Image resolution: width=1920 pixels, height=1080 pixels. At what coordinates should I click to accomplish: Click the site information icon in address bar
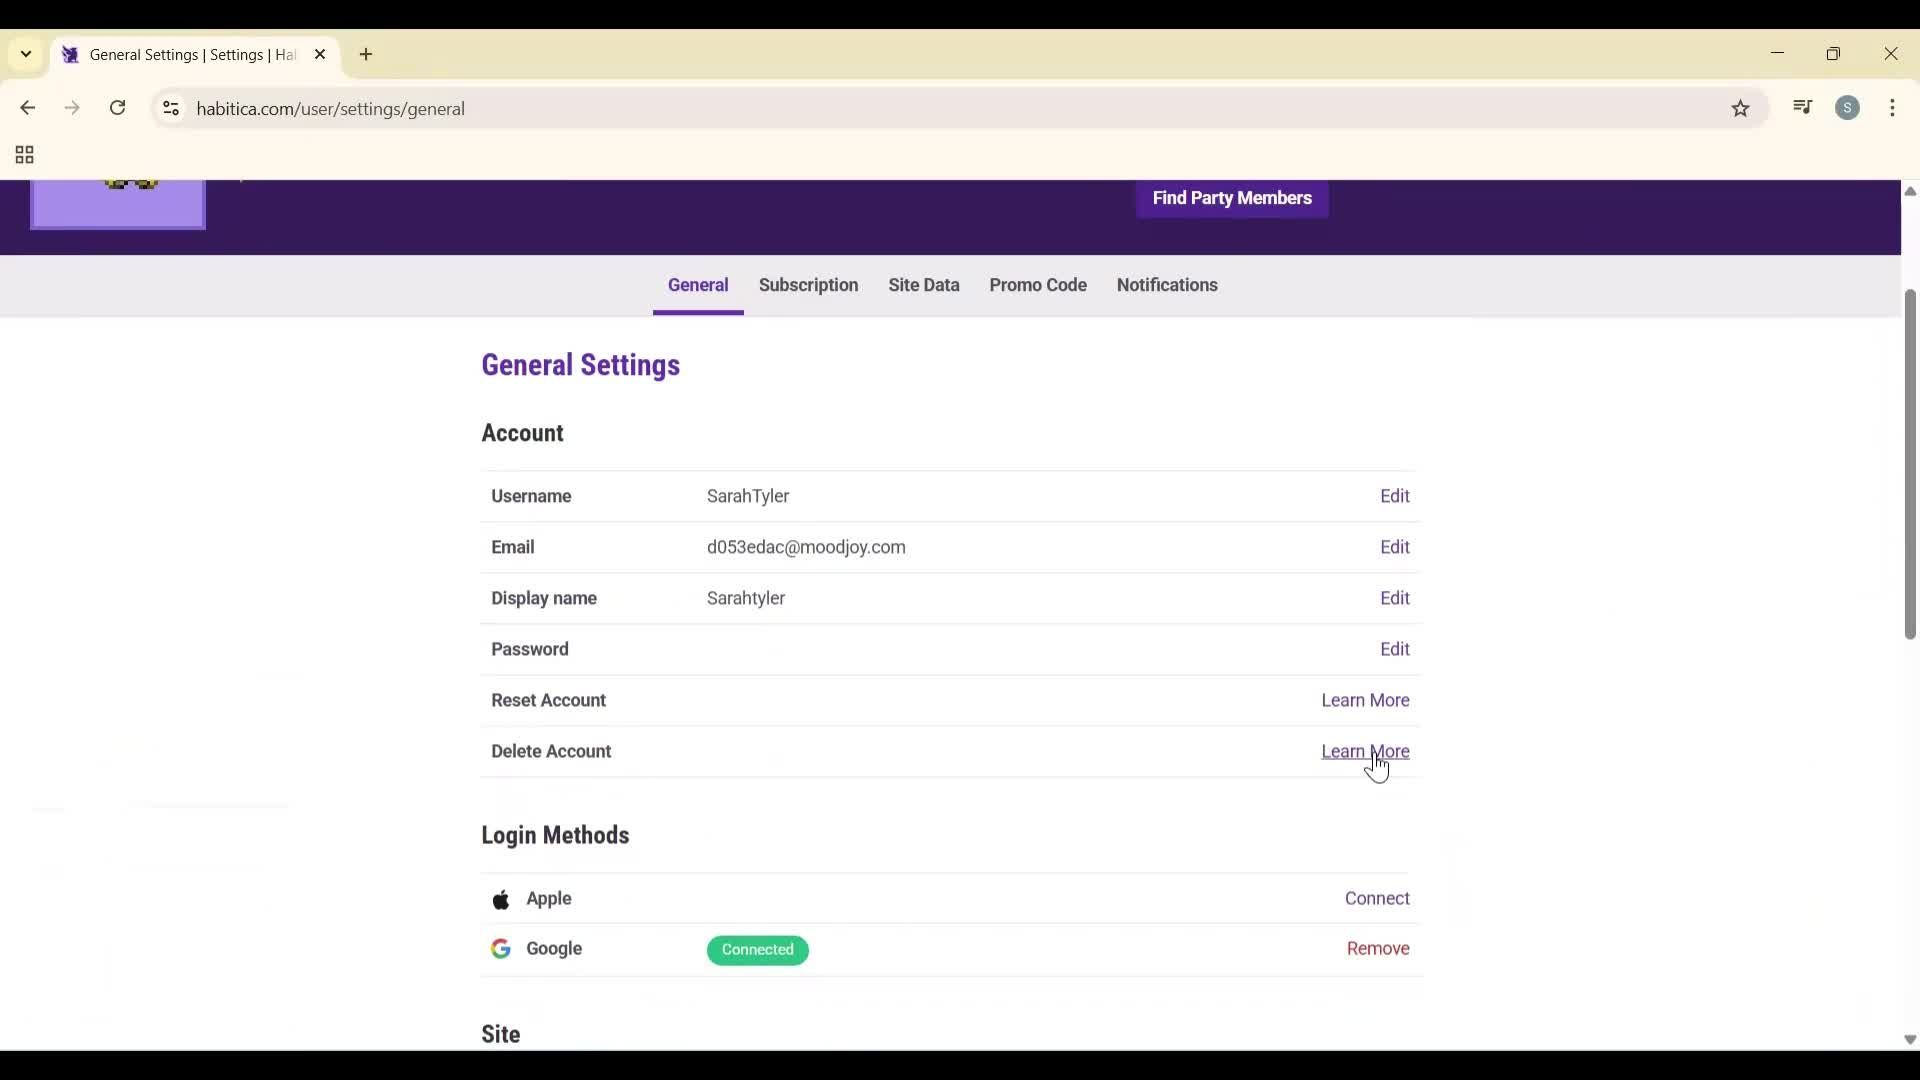pos(170,109)
